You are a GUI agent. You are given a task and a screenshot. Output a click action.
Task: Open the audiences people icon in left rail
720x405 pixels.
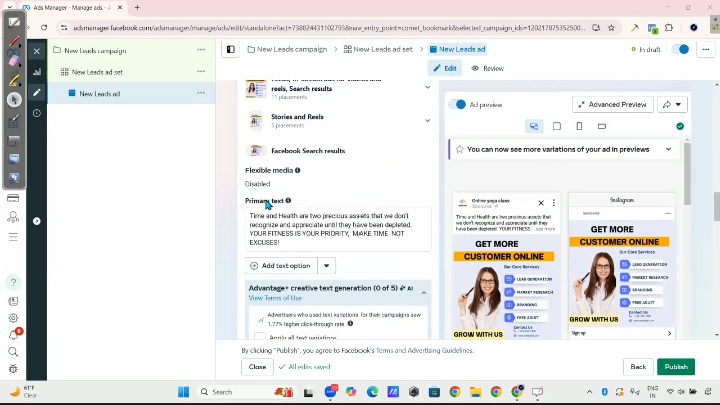[x=13, y=217]
